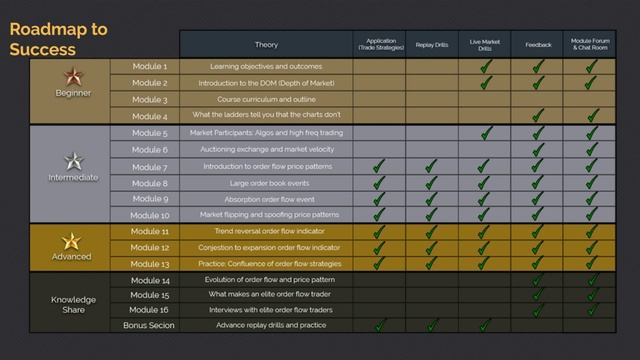Click Module 11 Application checkmark
640x360 pixels.
(378, 232)
